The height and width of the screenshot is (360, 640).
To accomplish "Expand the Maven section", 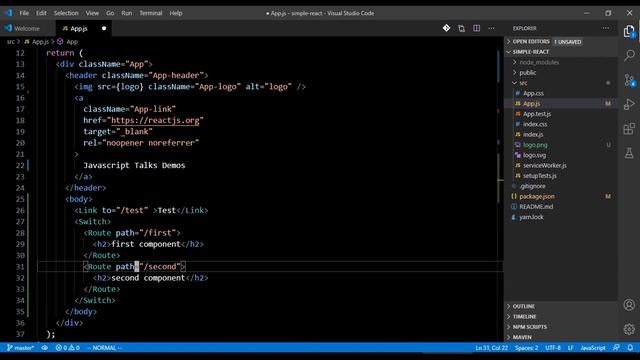I will pyautogui.click(x=522, y=337).
